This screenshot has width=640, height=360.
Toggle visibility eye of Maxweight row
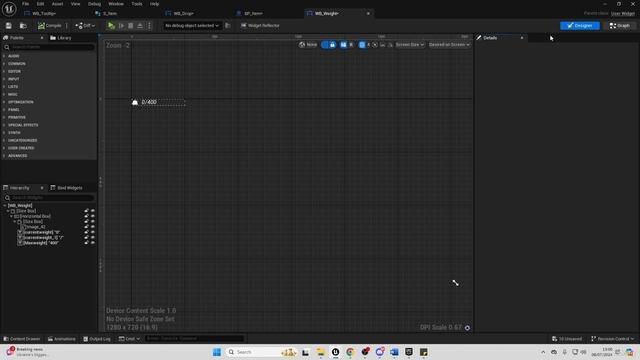pyautogui.click(x=93, y=243)
